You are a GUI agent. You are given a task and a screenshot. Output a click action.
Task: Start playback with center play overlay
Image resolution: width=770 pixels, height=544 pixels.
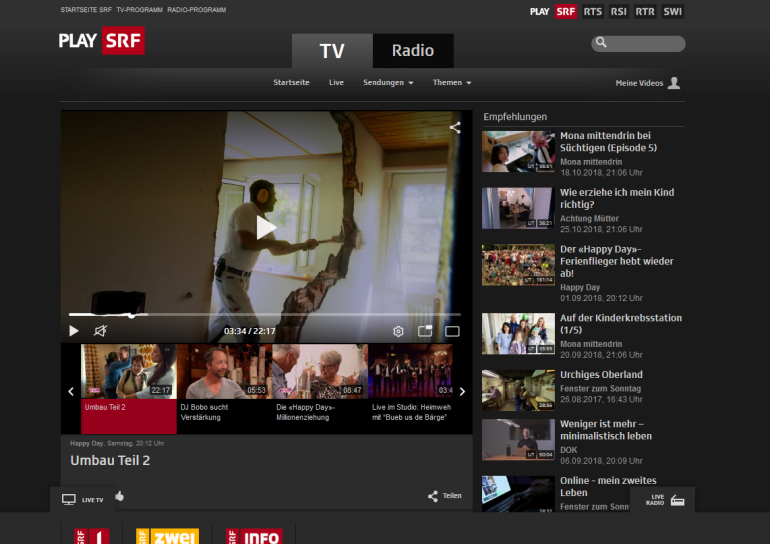266,227
